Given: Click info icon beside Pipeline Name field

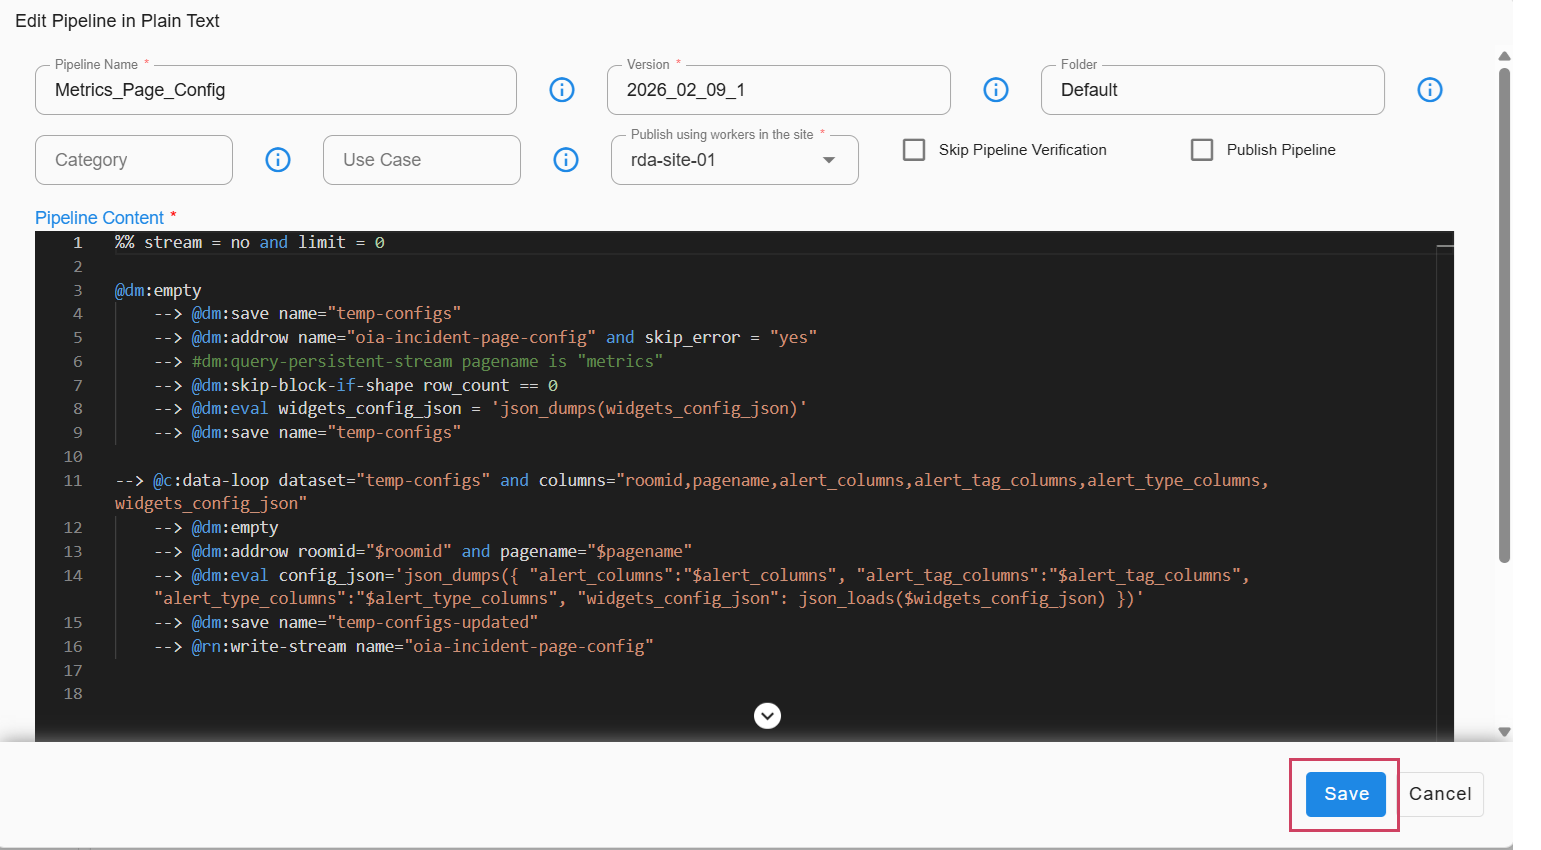Looking at the screenshot, I should tap(562, 90).
